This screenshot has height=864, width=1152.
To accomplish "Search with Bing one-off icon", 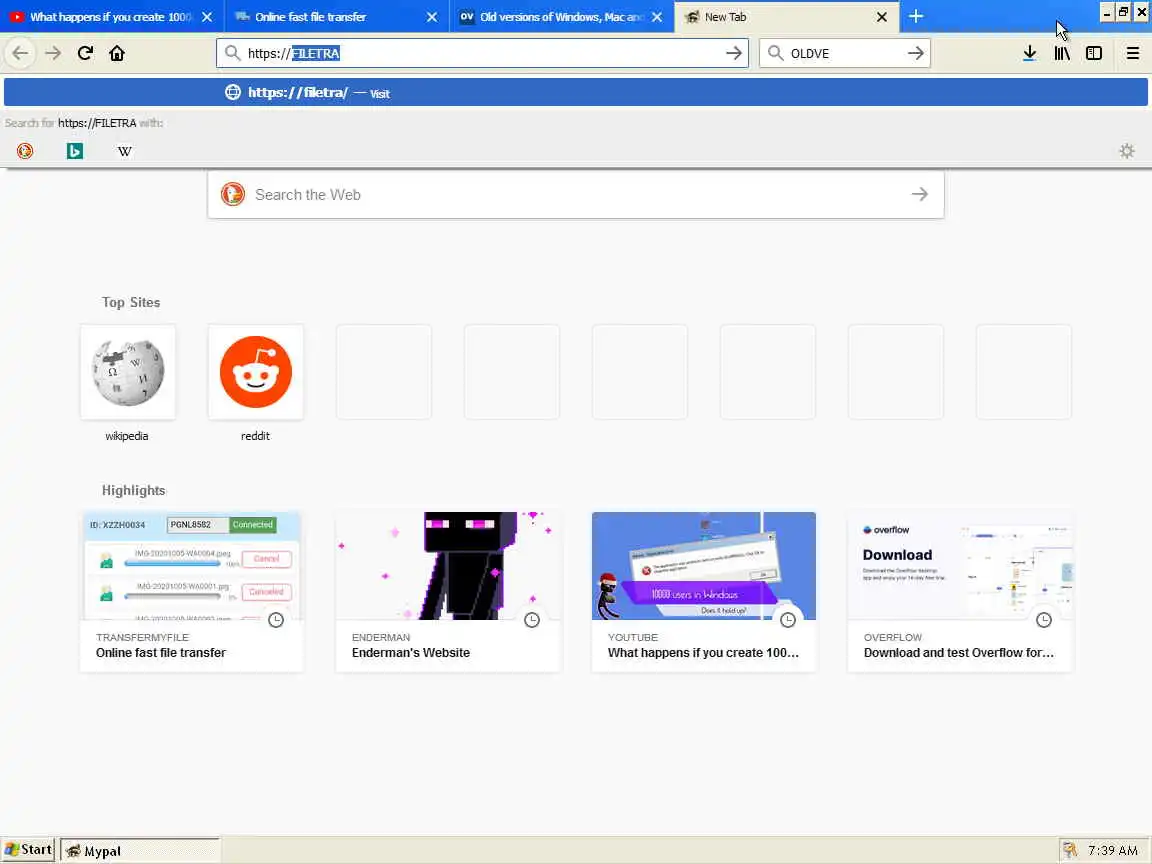I will 75,151.
